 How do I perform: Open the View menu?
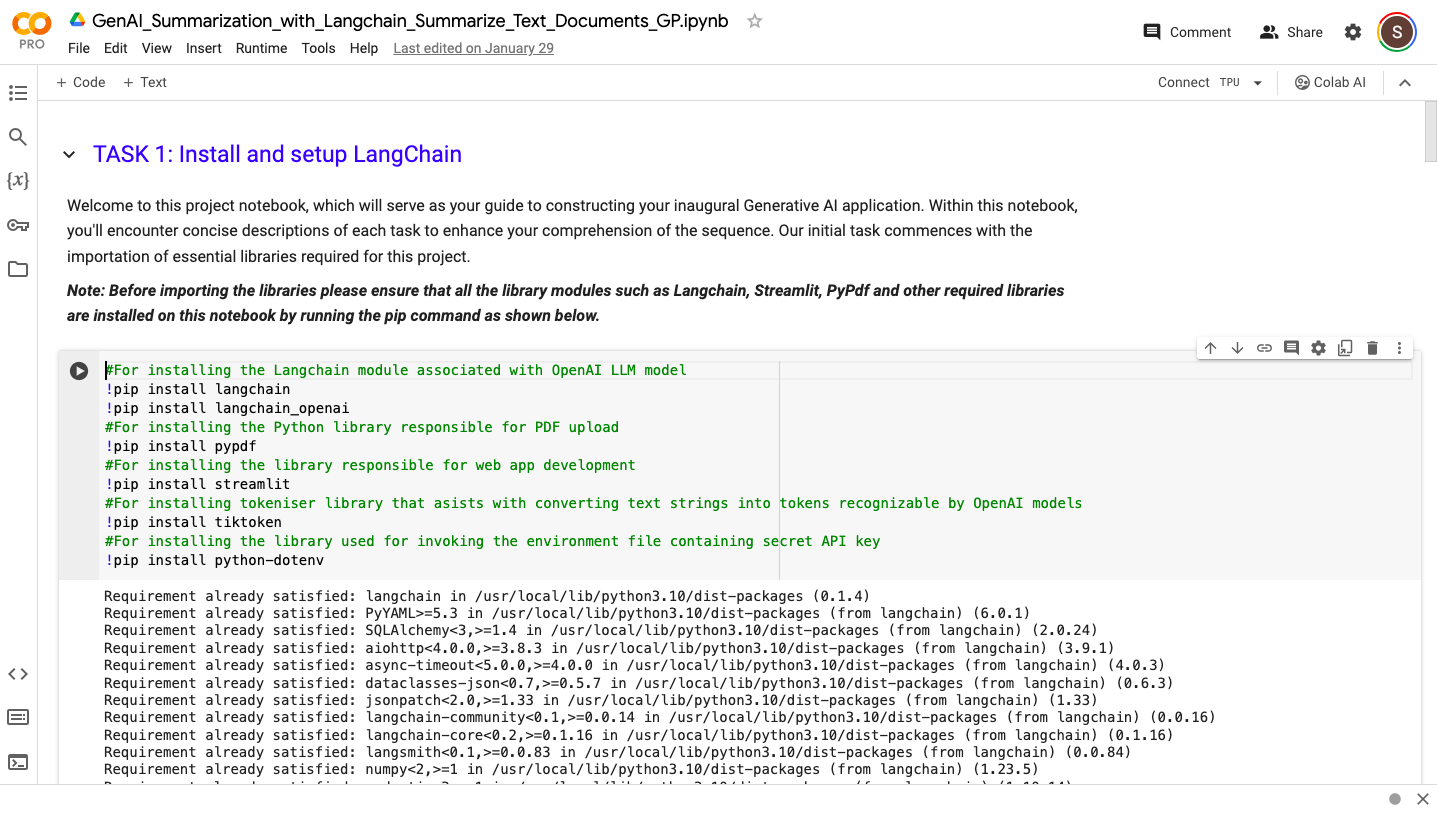[157, 48]
